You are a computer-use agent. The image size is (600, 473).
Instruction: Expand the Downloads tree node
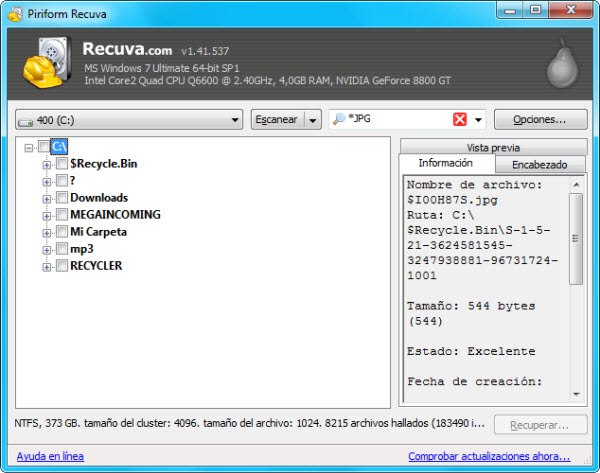[47, 199]
